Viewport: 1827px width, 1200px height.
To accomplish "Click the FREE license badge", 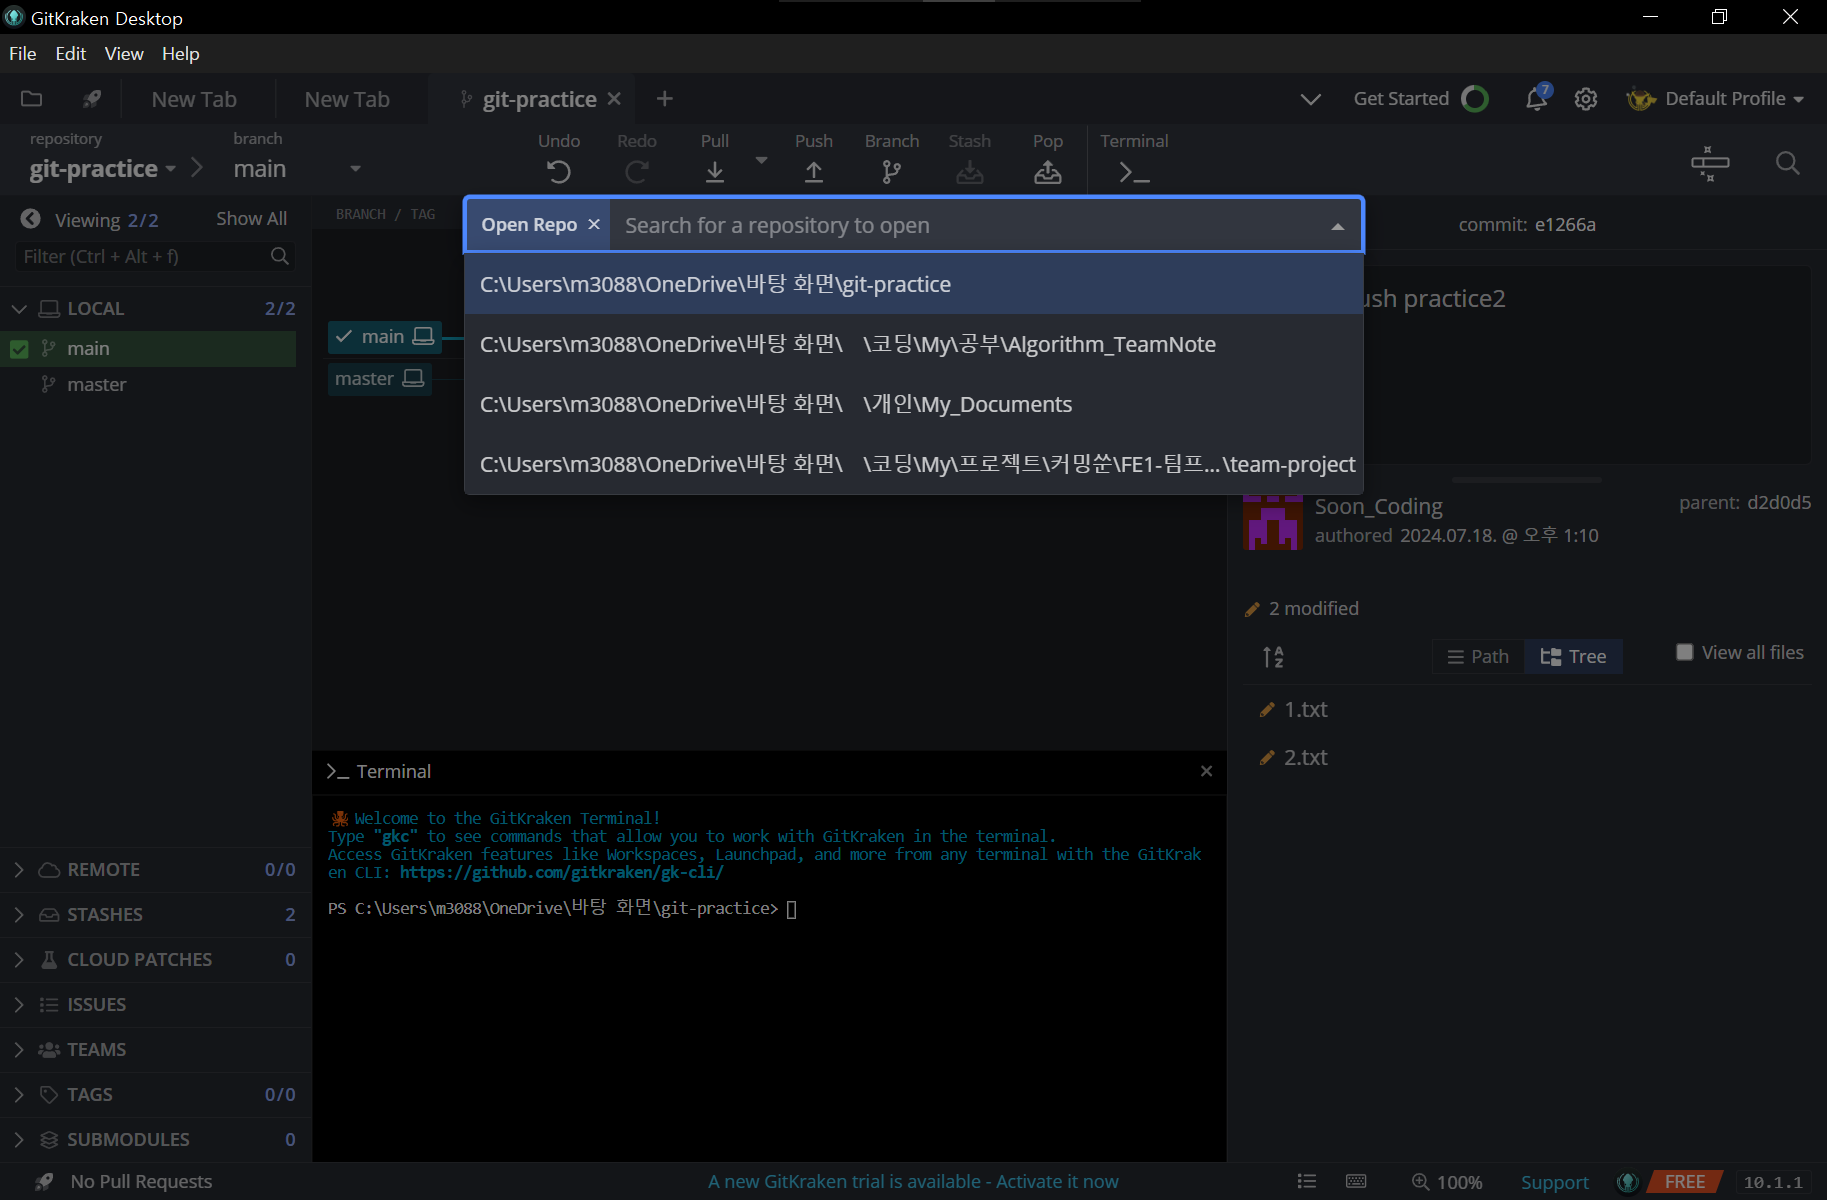I will (x=1685, y=1182).
